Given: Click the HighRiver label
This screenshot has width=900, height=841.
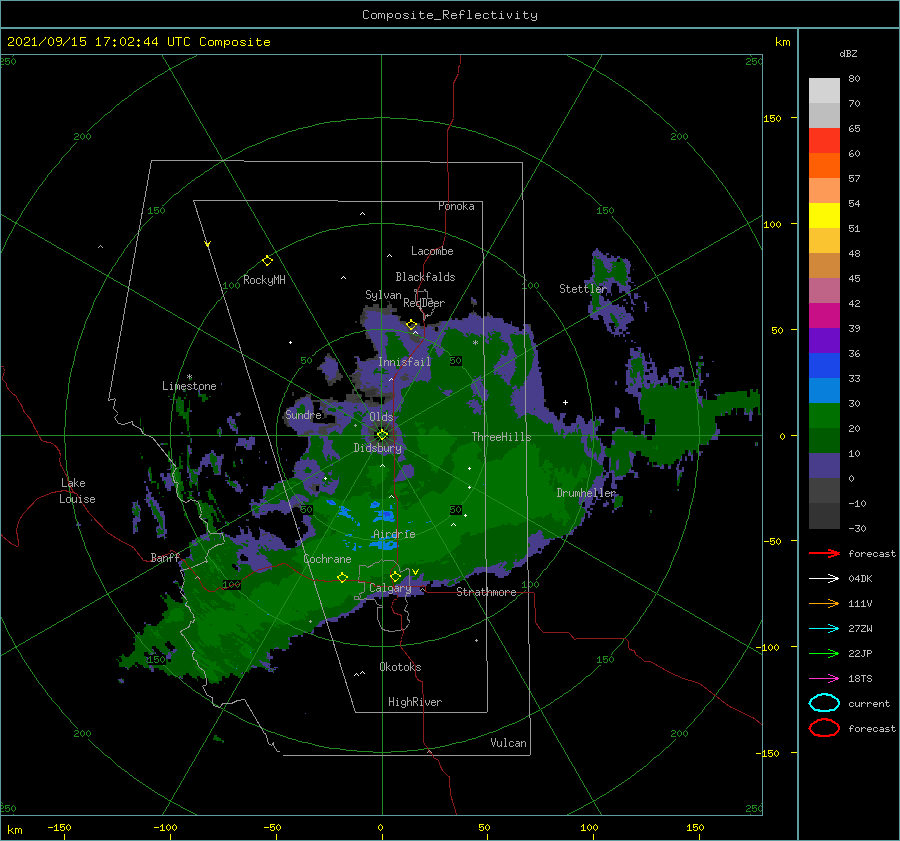Looking at the screenshot, I should [415, 702].
